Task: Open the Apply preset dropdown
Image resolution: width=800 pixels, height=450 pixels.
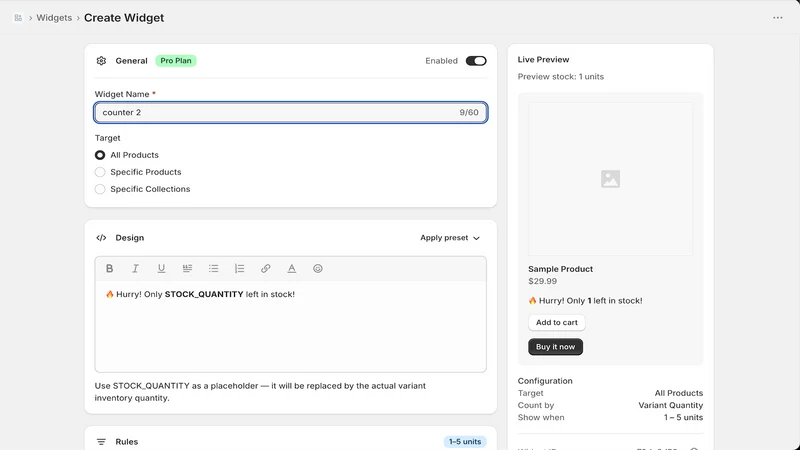Action: (450, 238)
